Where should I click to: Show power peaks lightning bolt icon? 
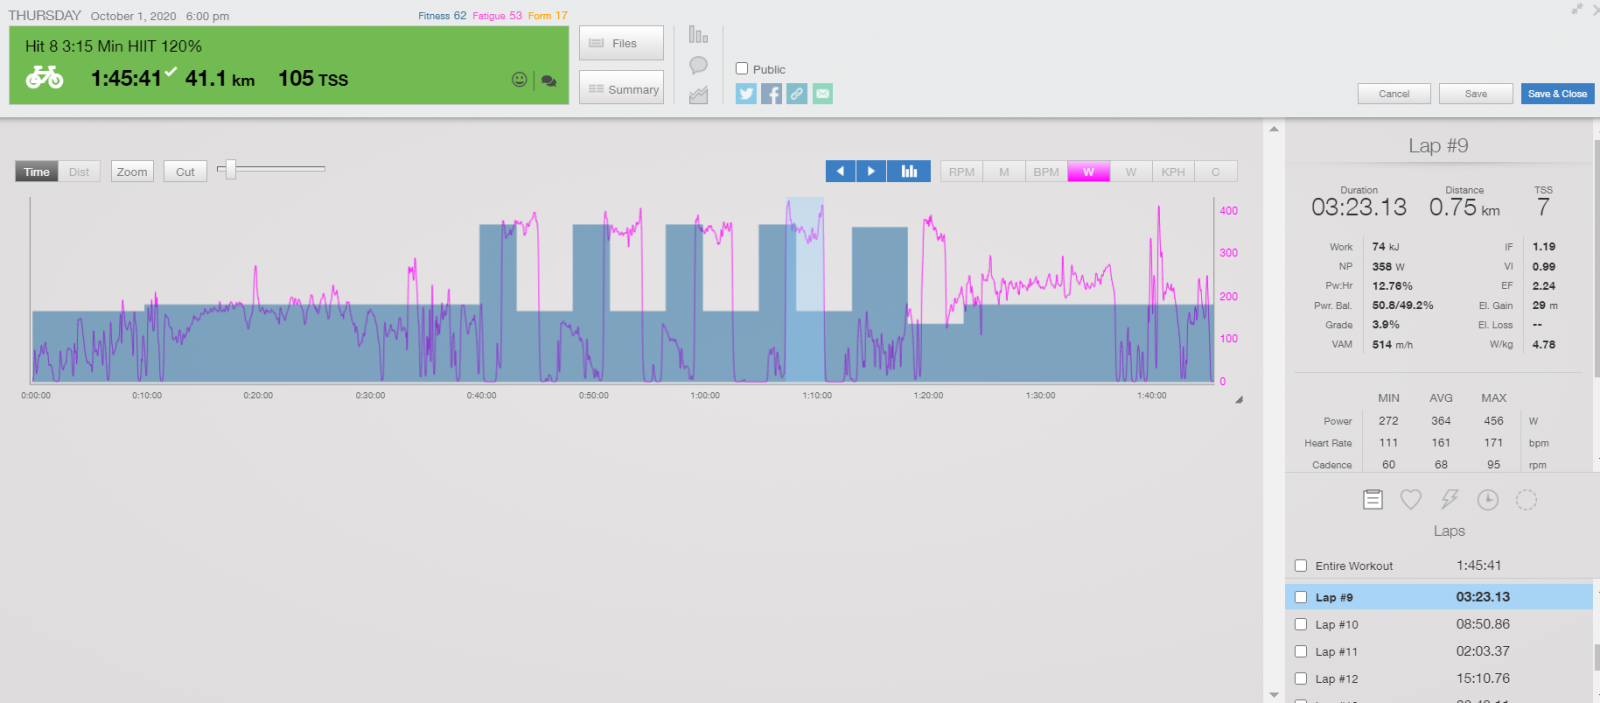1449,499
